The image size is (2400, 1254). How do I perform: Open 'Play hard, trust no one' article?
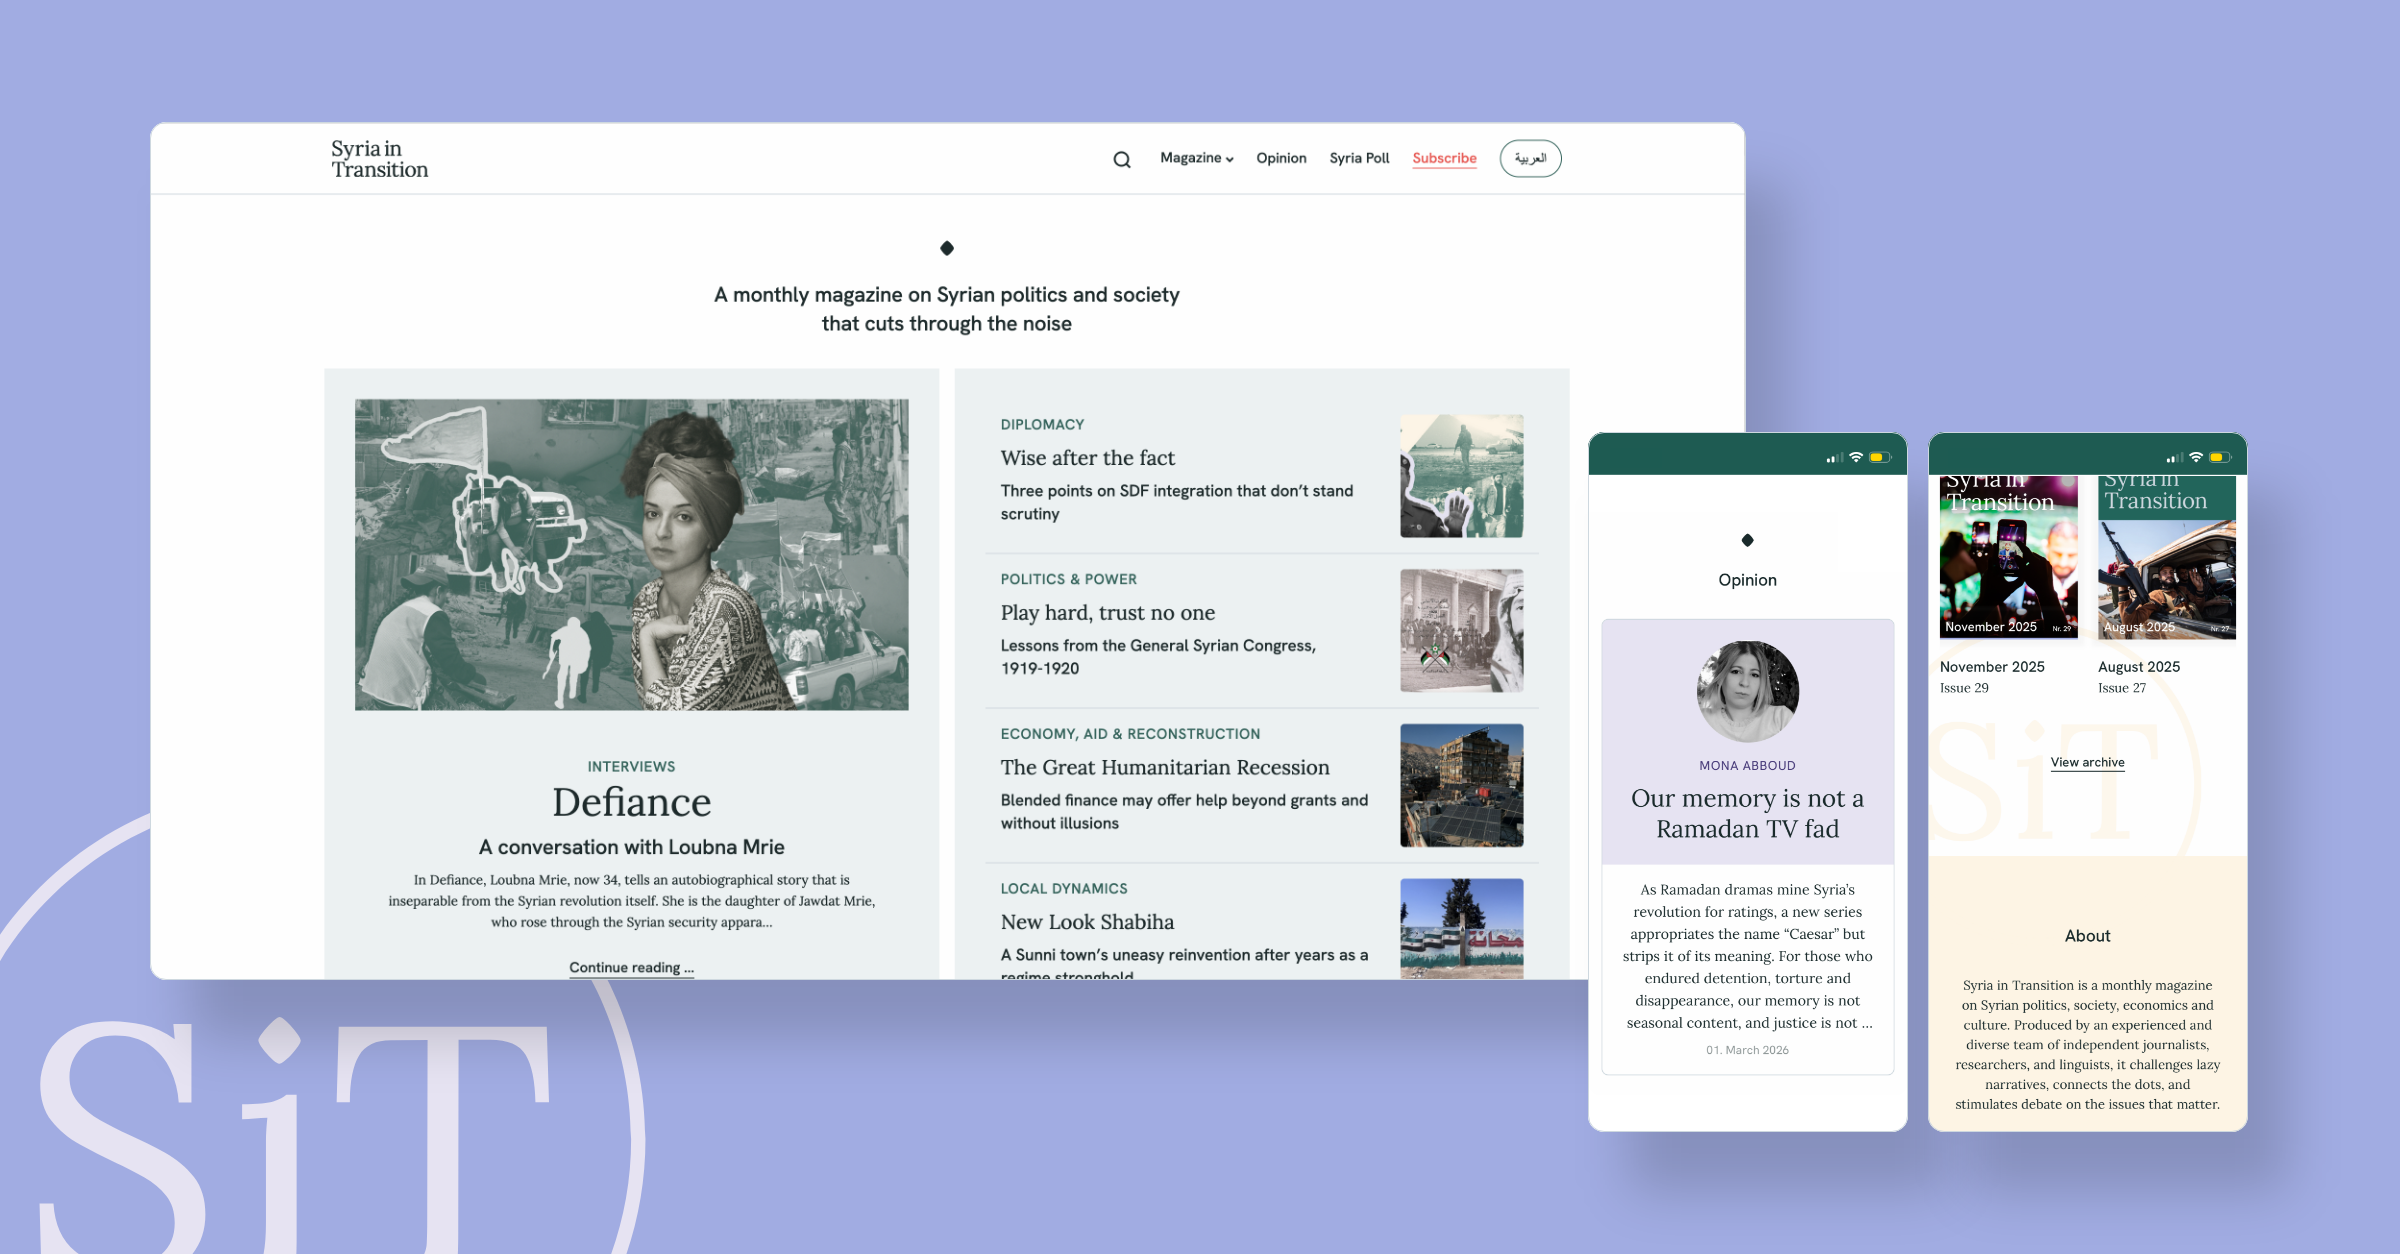click(1108, 613)
